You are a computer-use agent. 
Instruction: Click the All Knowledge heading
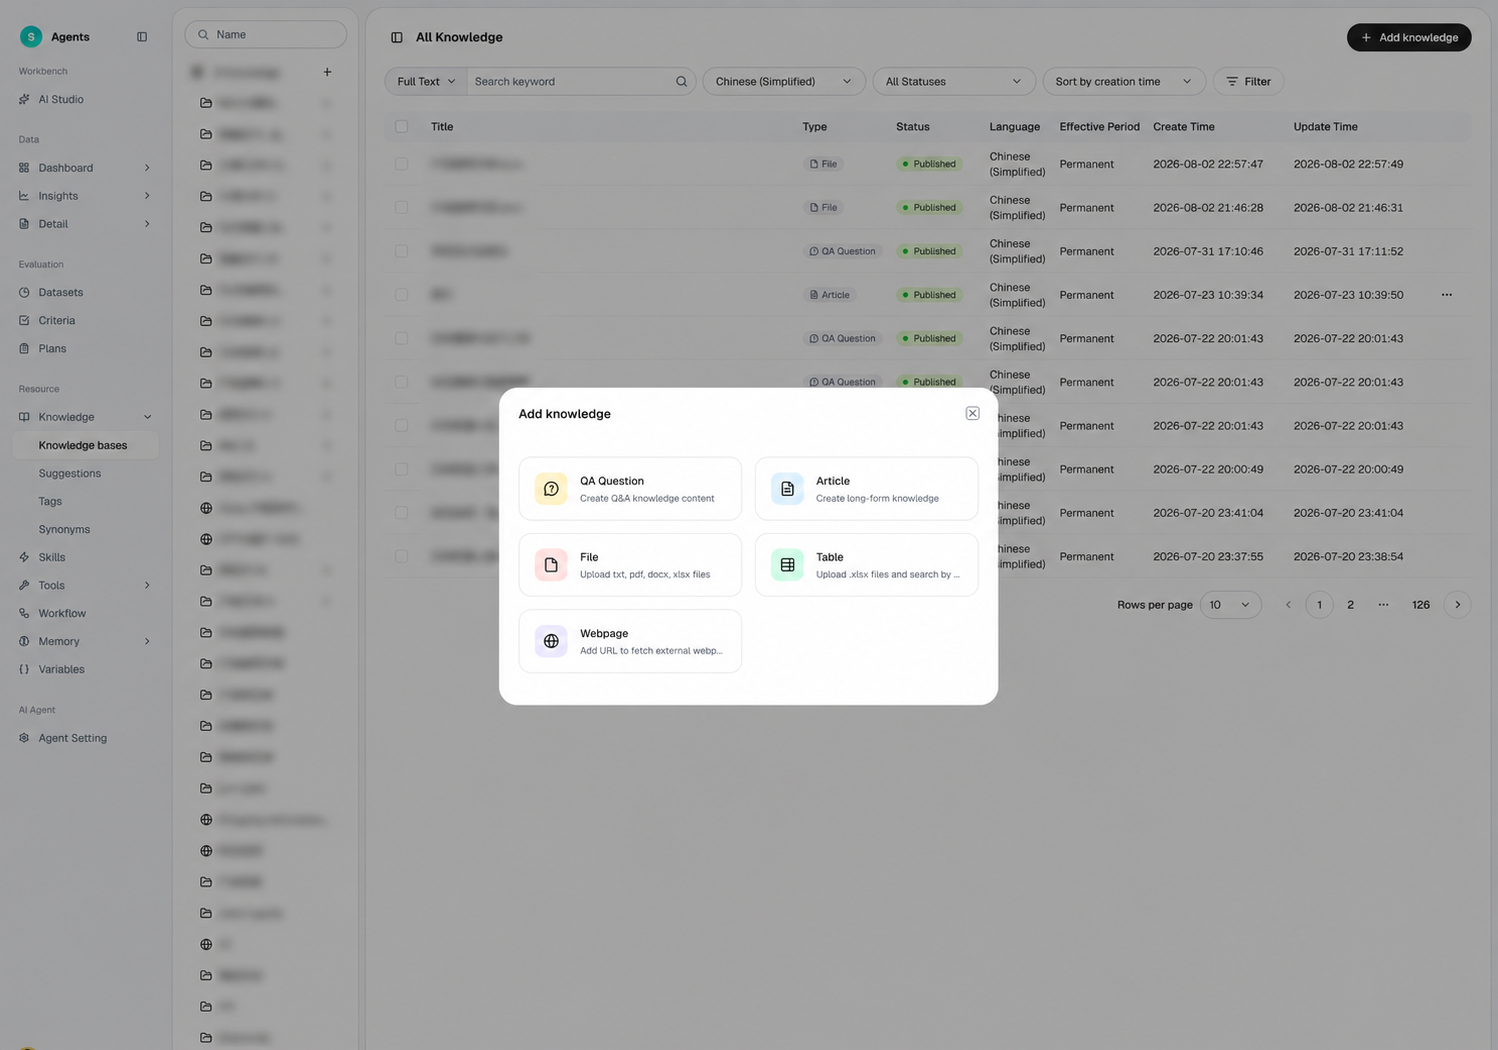459,37
